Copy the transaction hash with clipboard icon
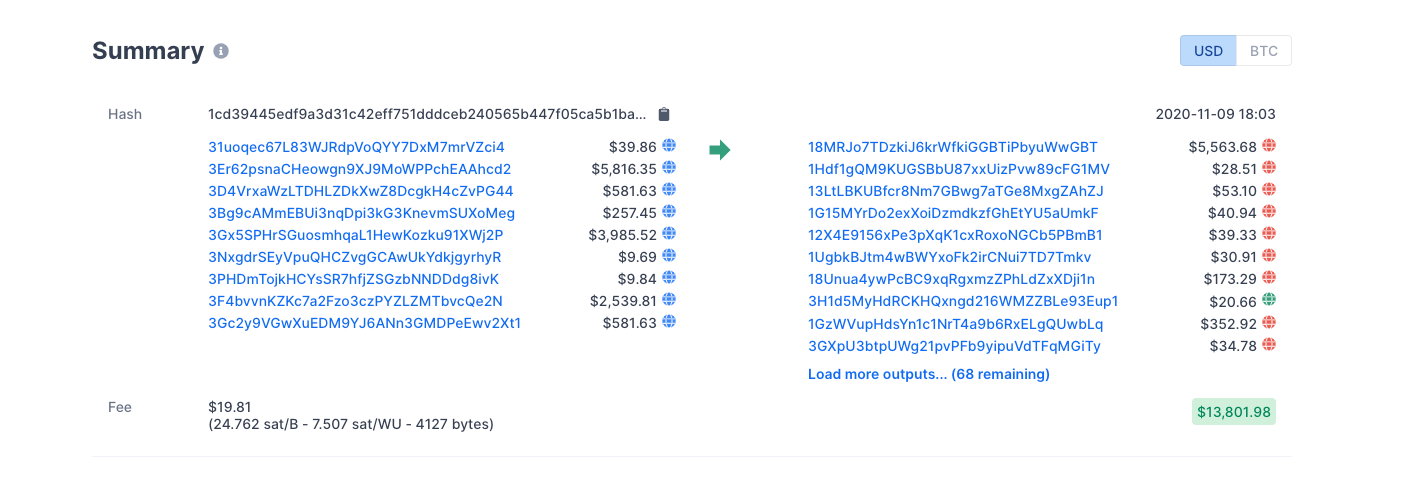 coord(664,114)
